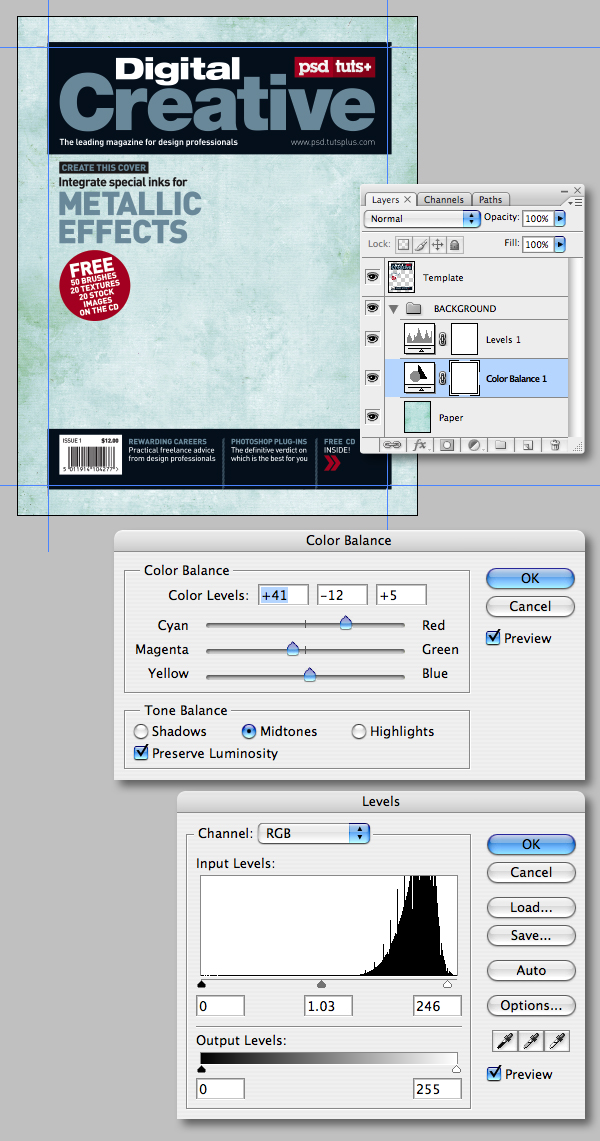The width and height of the screenshot is (600, 1141).
Task: Click the Options... button in Levels
Action: (531, 1006)
